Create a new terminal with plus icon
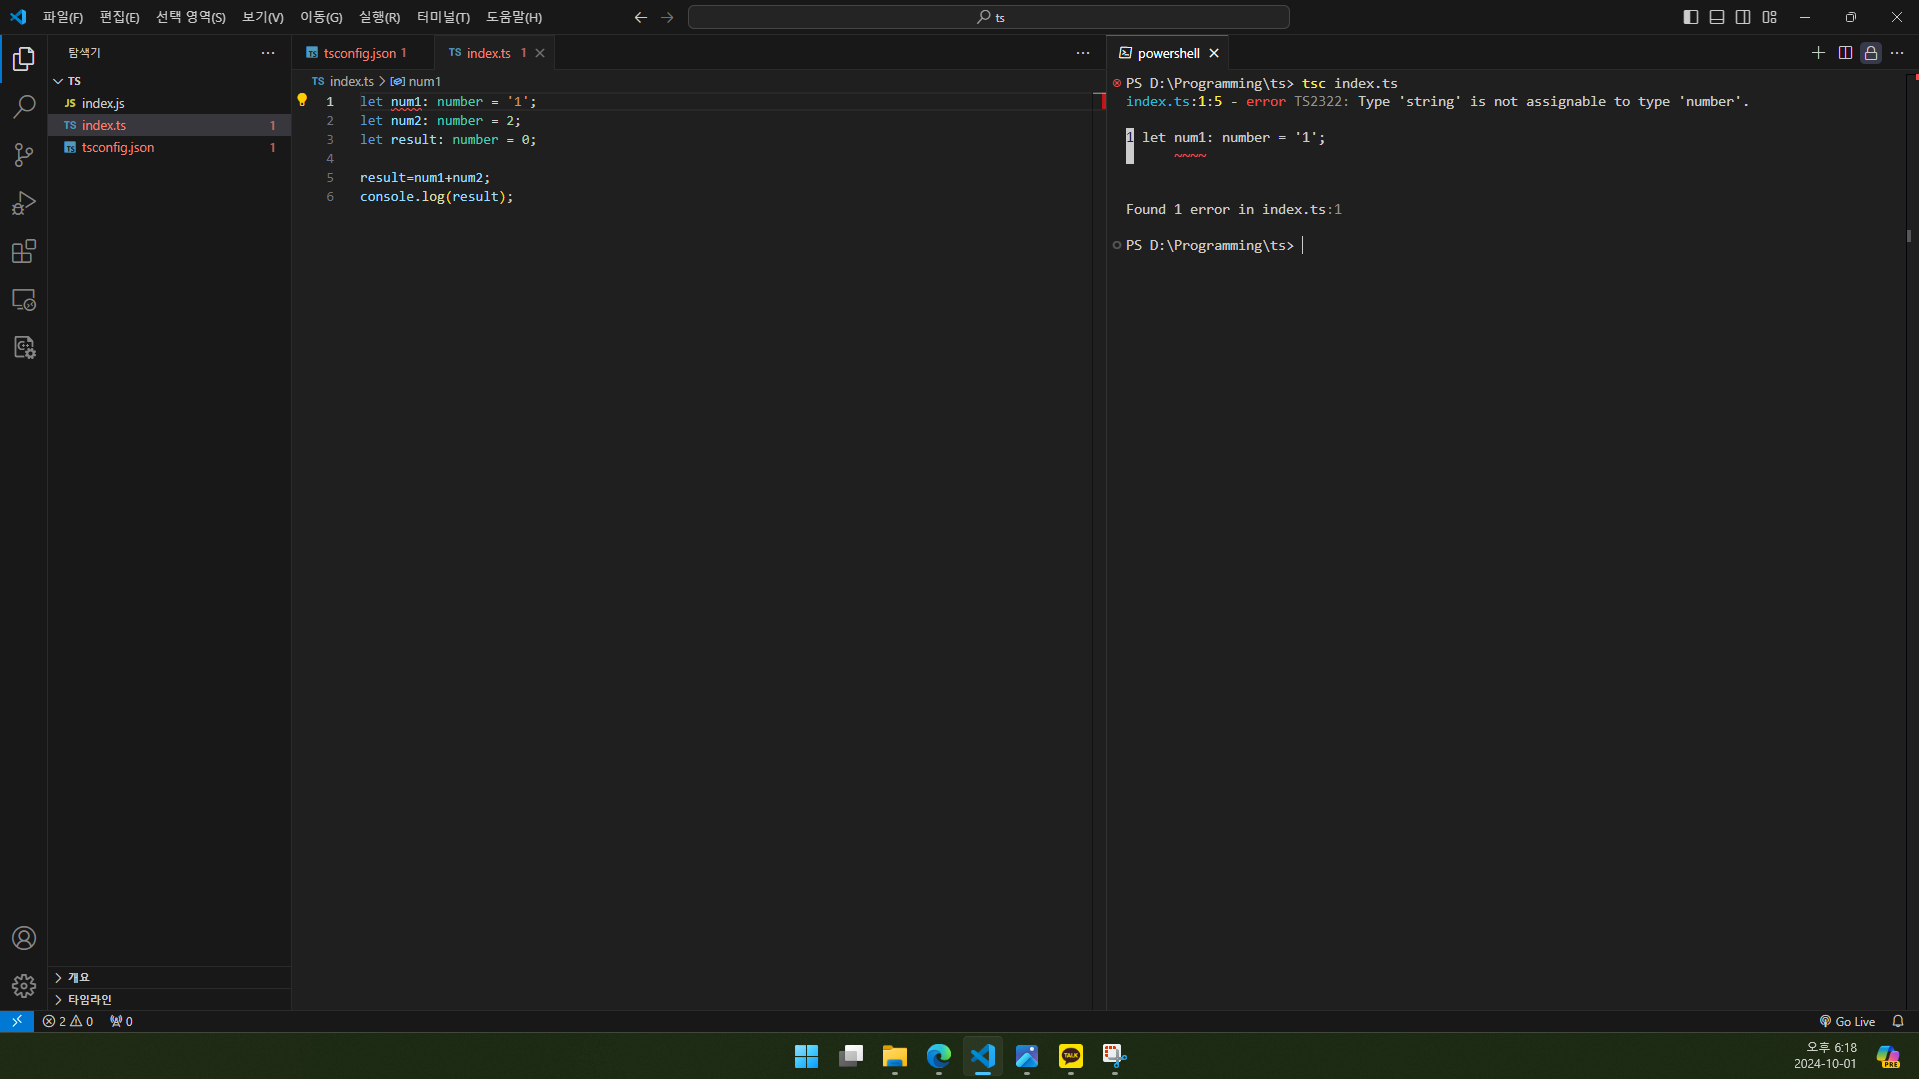 point(1818,53)
